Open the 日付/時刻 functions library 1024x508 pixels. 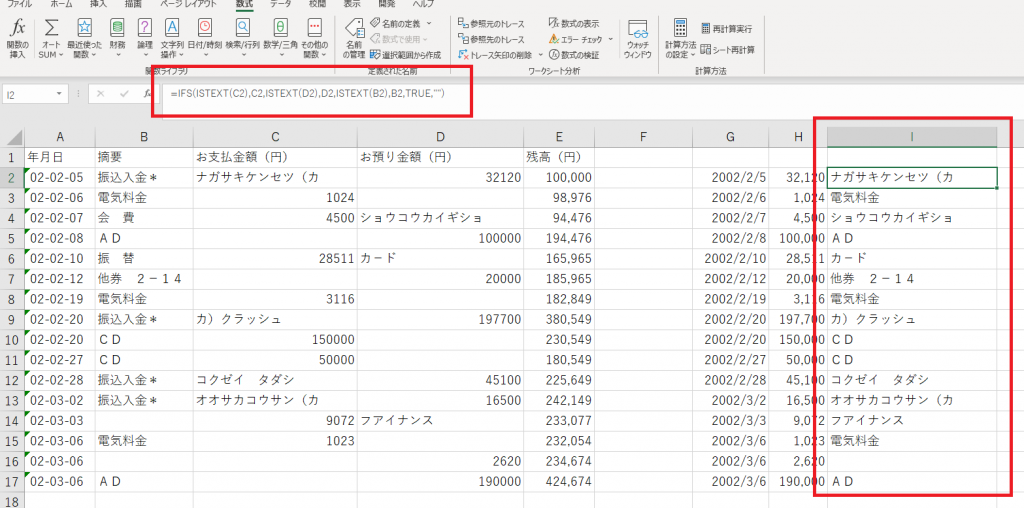[205, 37]
